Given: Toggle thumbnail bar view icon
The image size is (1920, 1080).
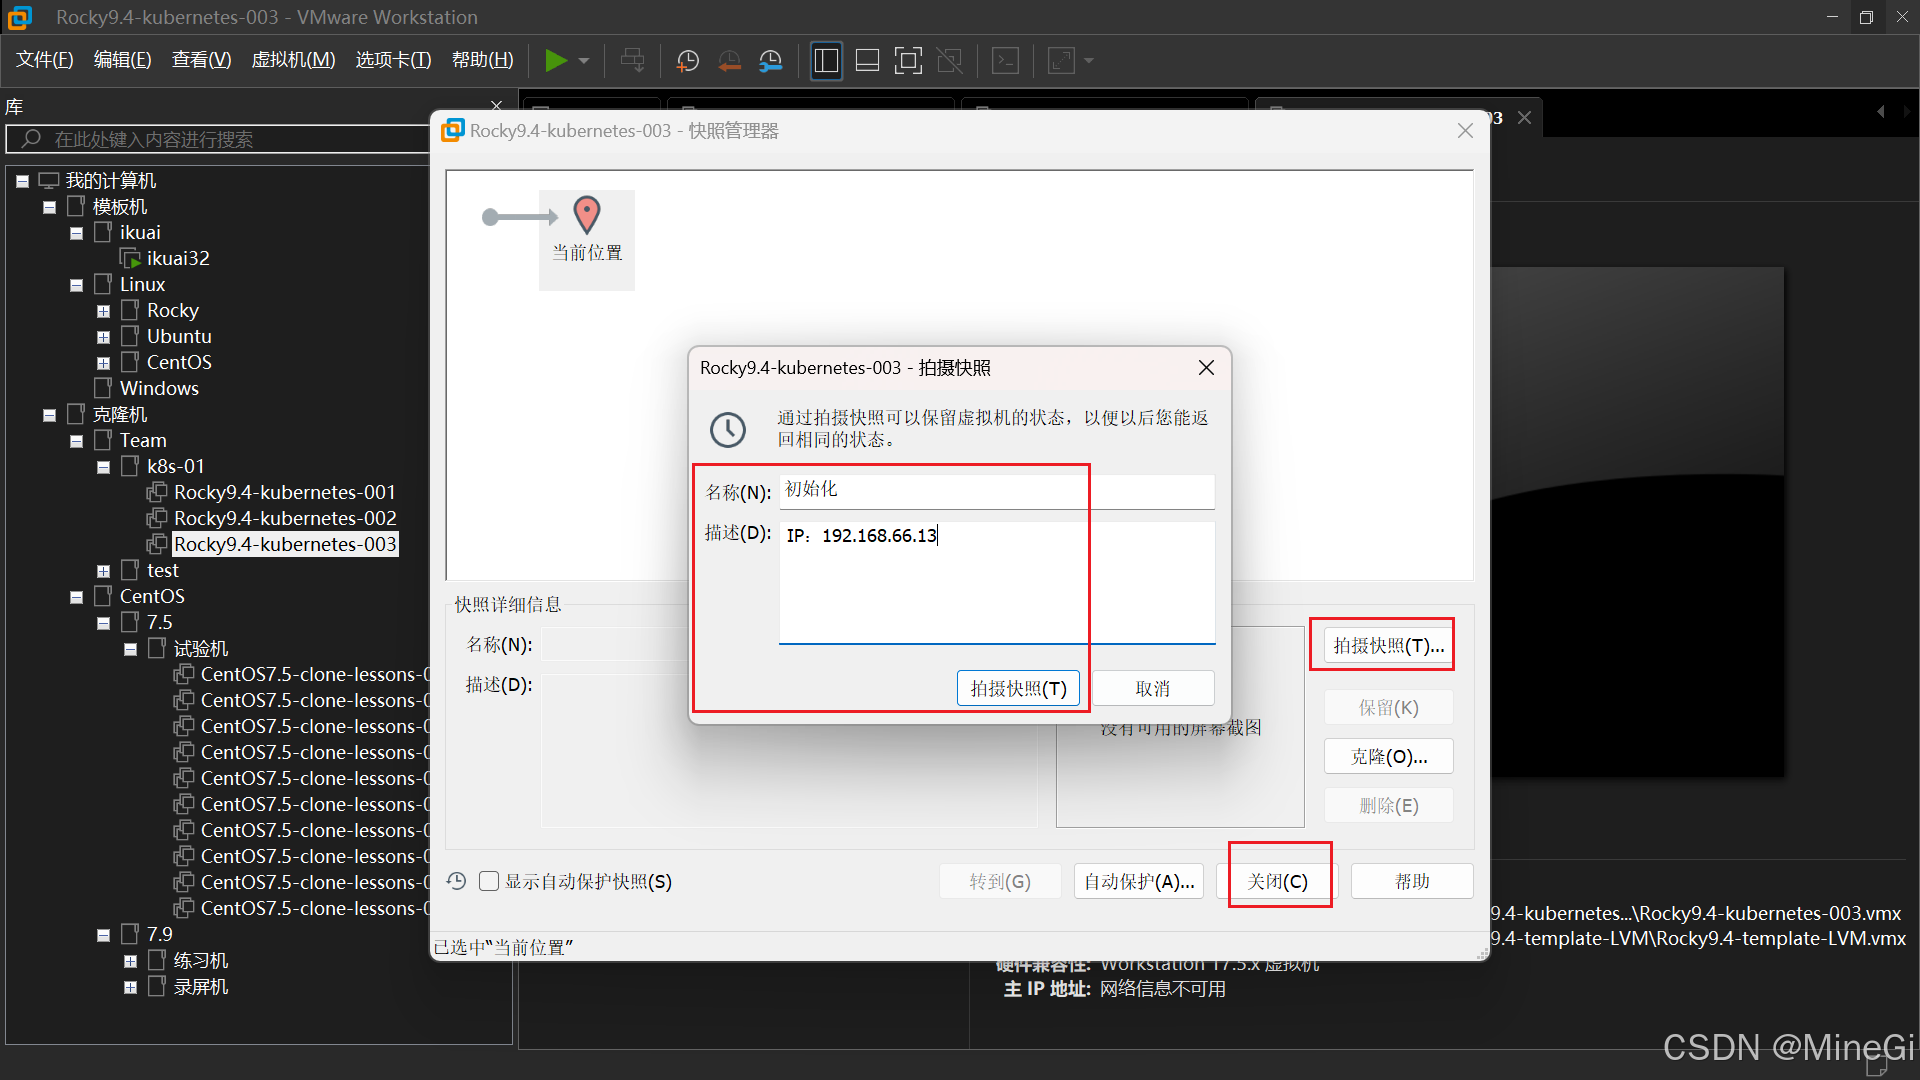Looking at the screenshot, I should [867, 61].
